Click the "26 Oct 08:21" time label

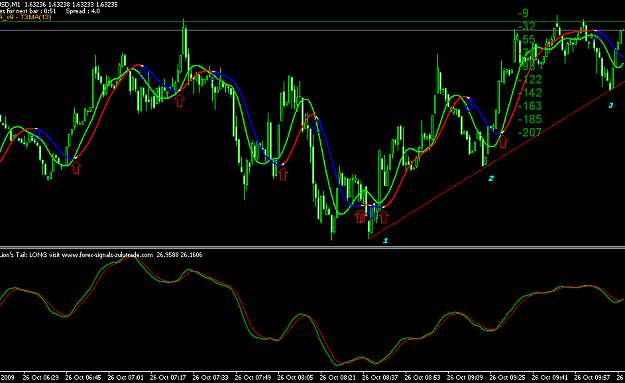[x=338, y=377]
